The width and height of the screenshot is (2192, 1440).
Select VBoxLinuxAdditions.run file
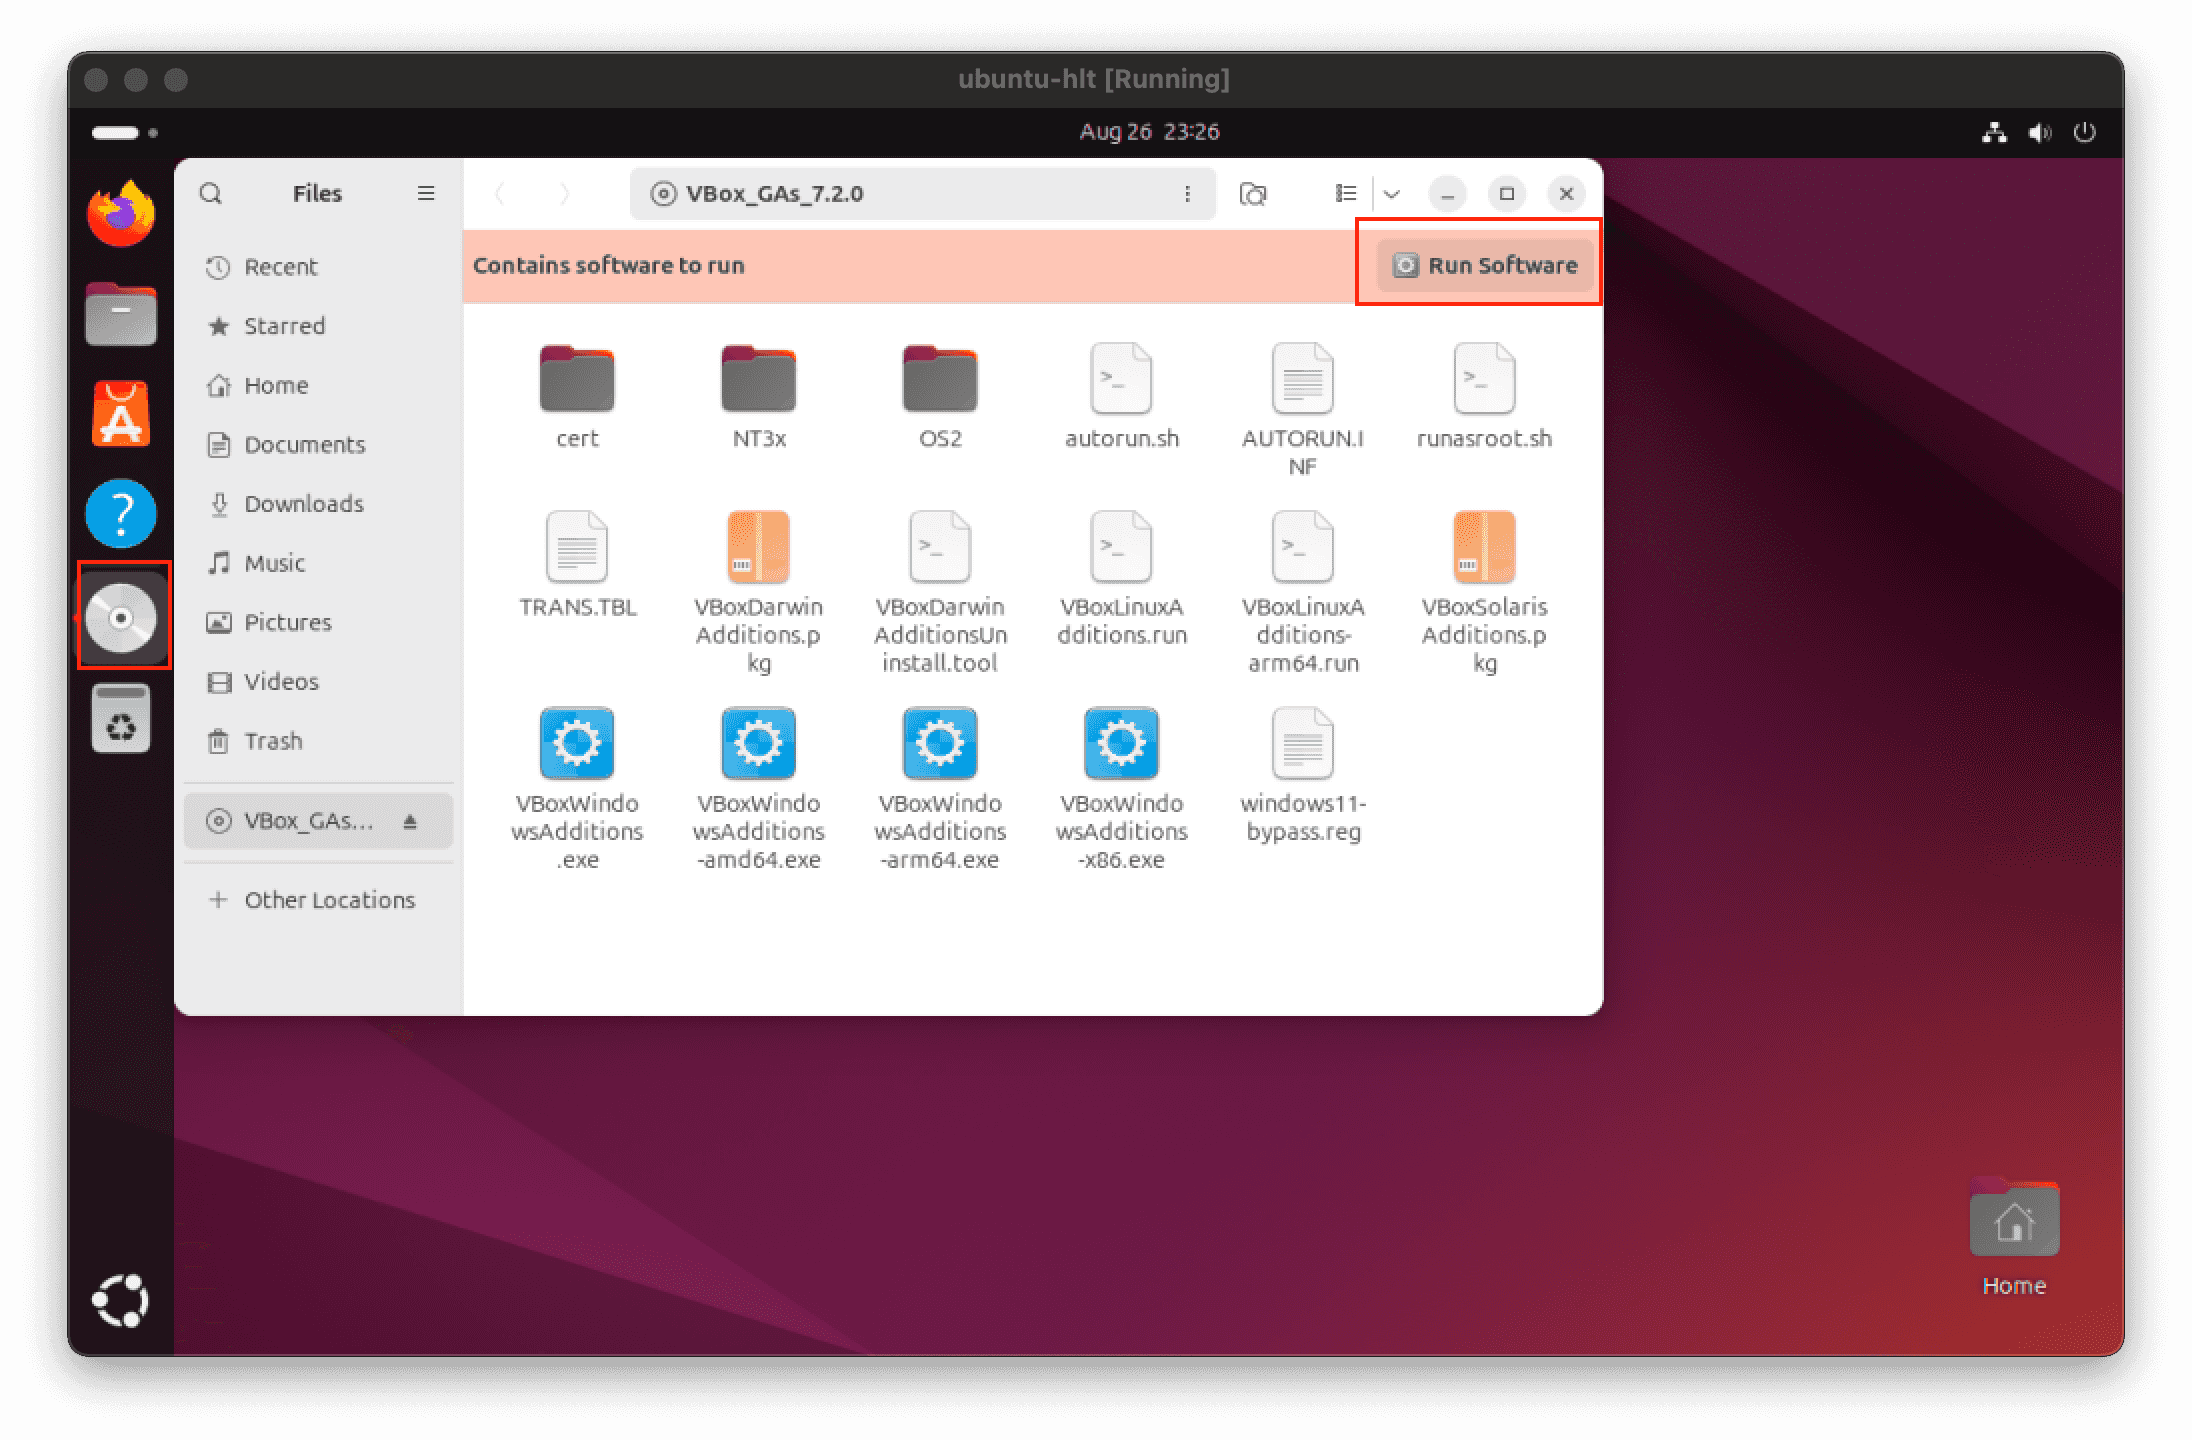click(1122, 578)
